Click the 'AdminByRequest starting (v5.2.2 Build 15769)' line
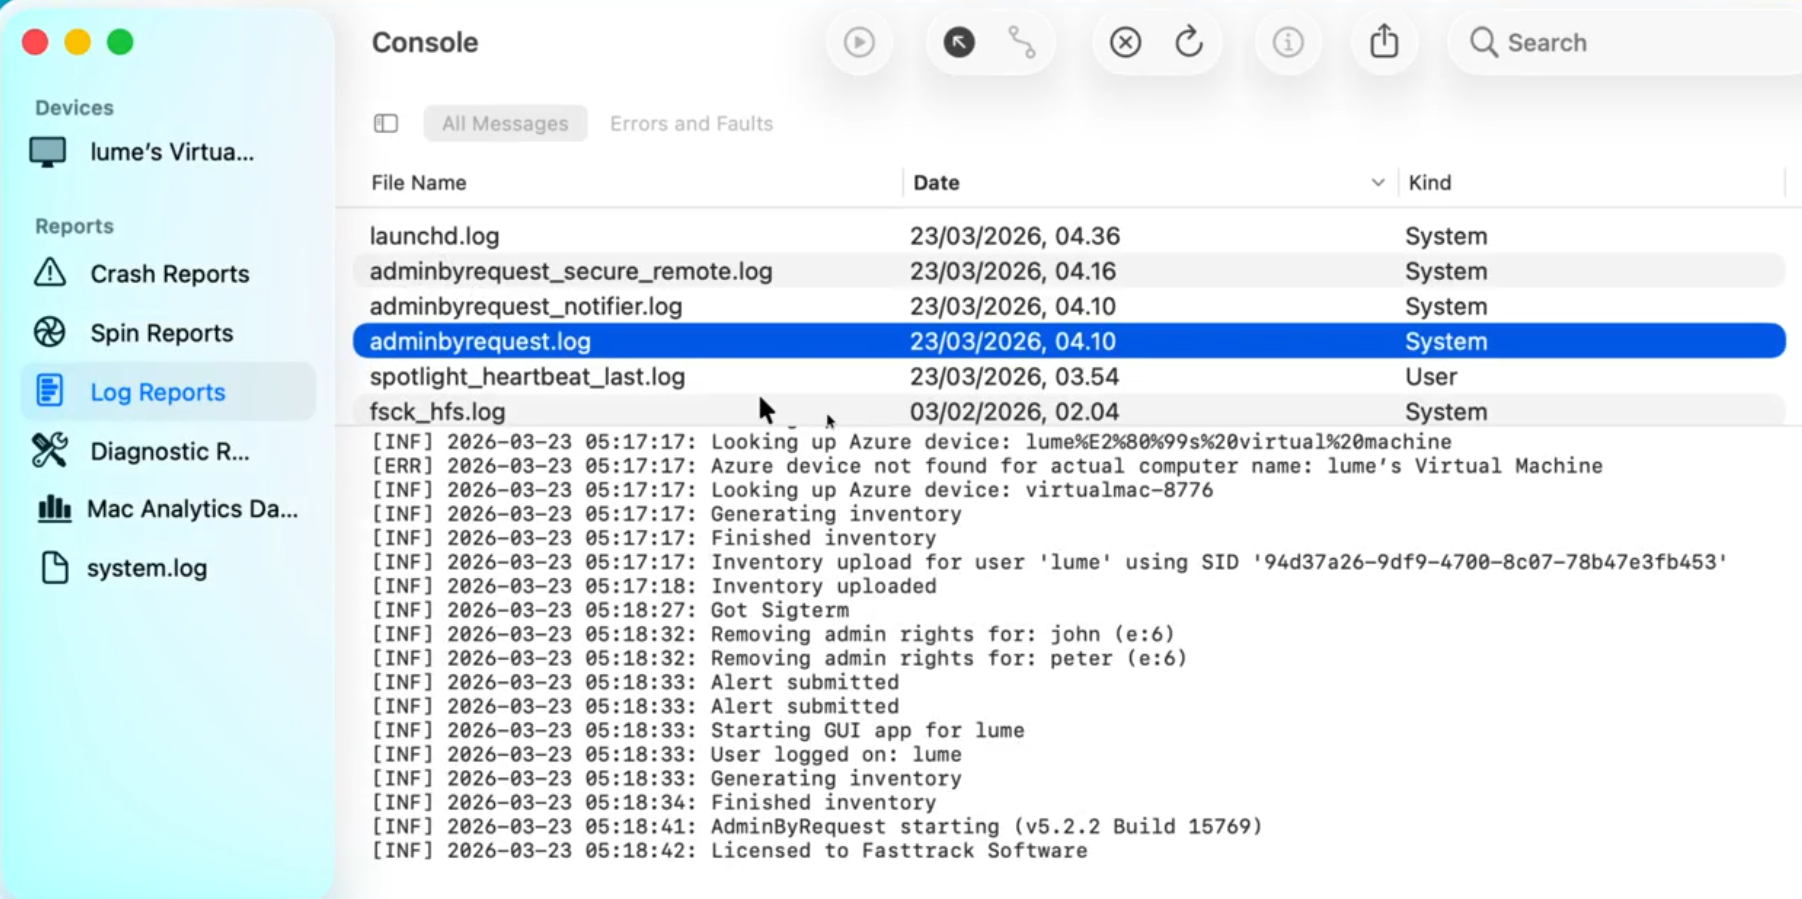1802x899 pixels. point(817,827)
